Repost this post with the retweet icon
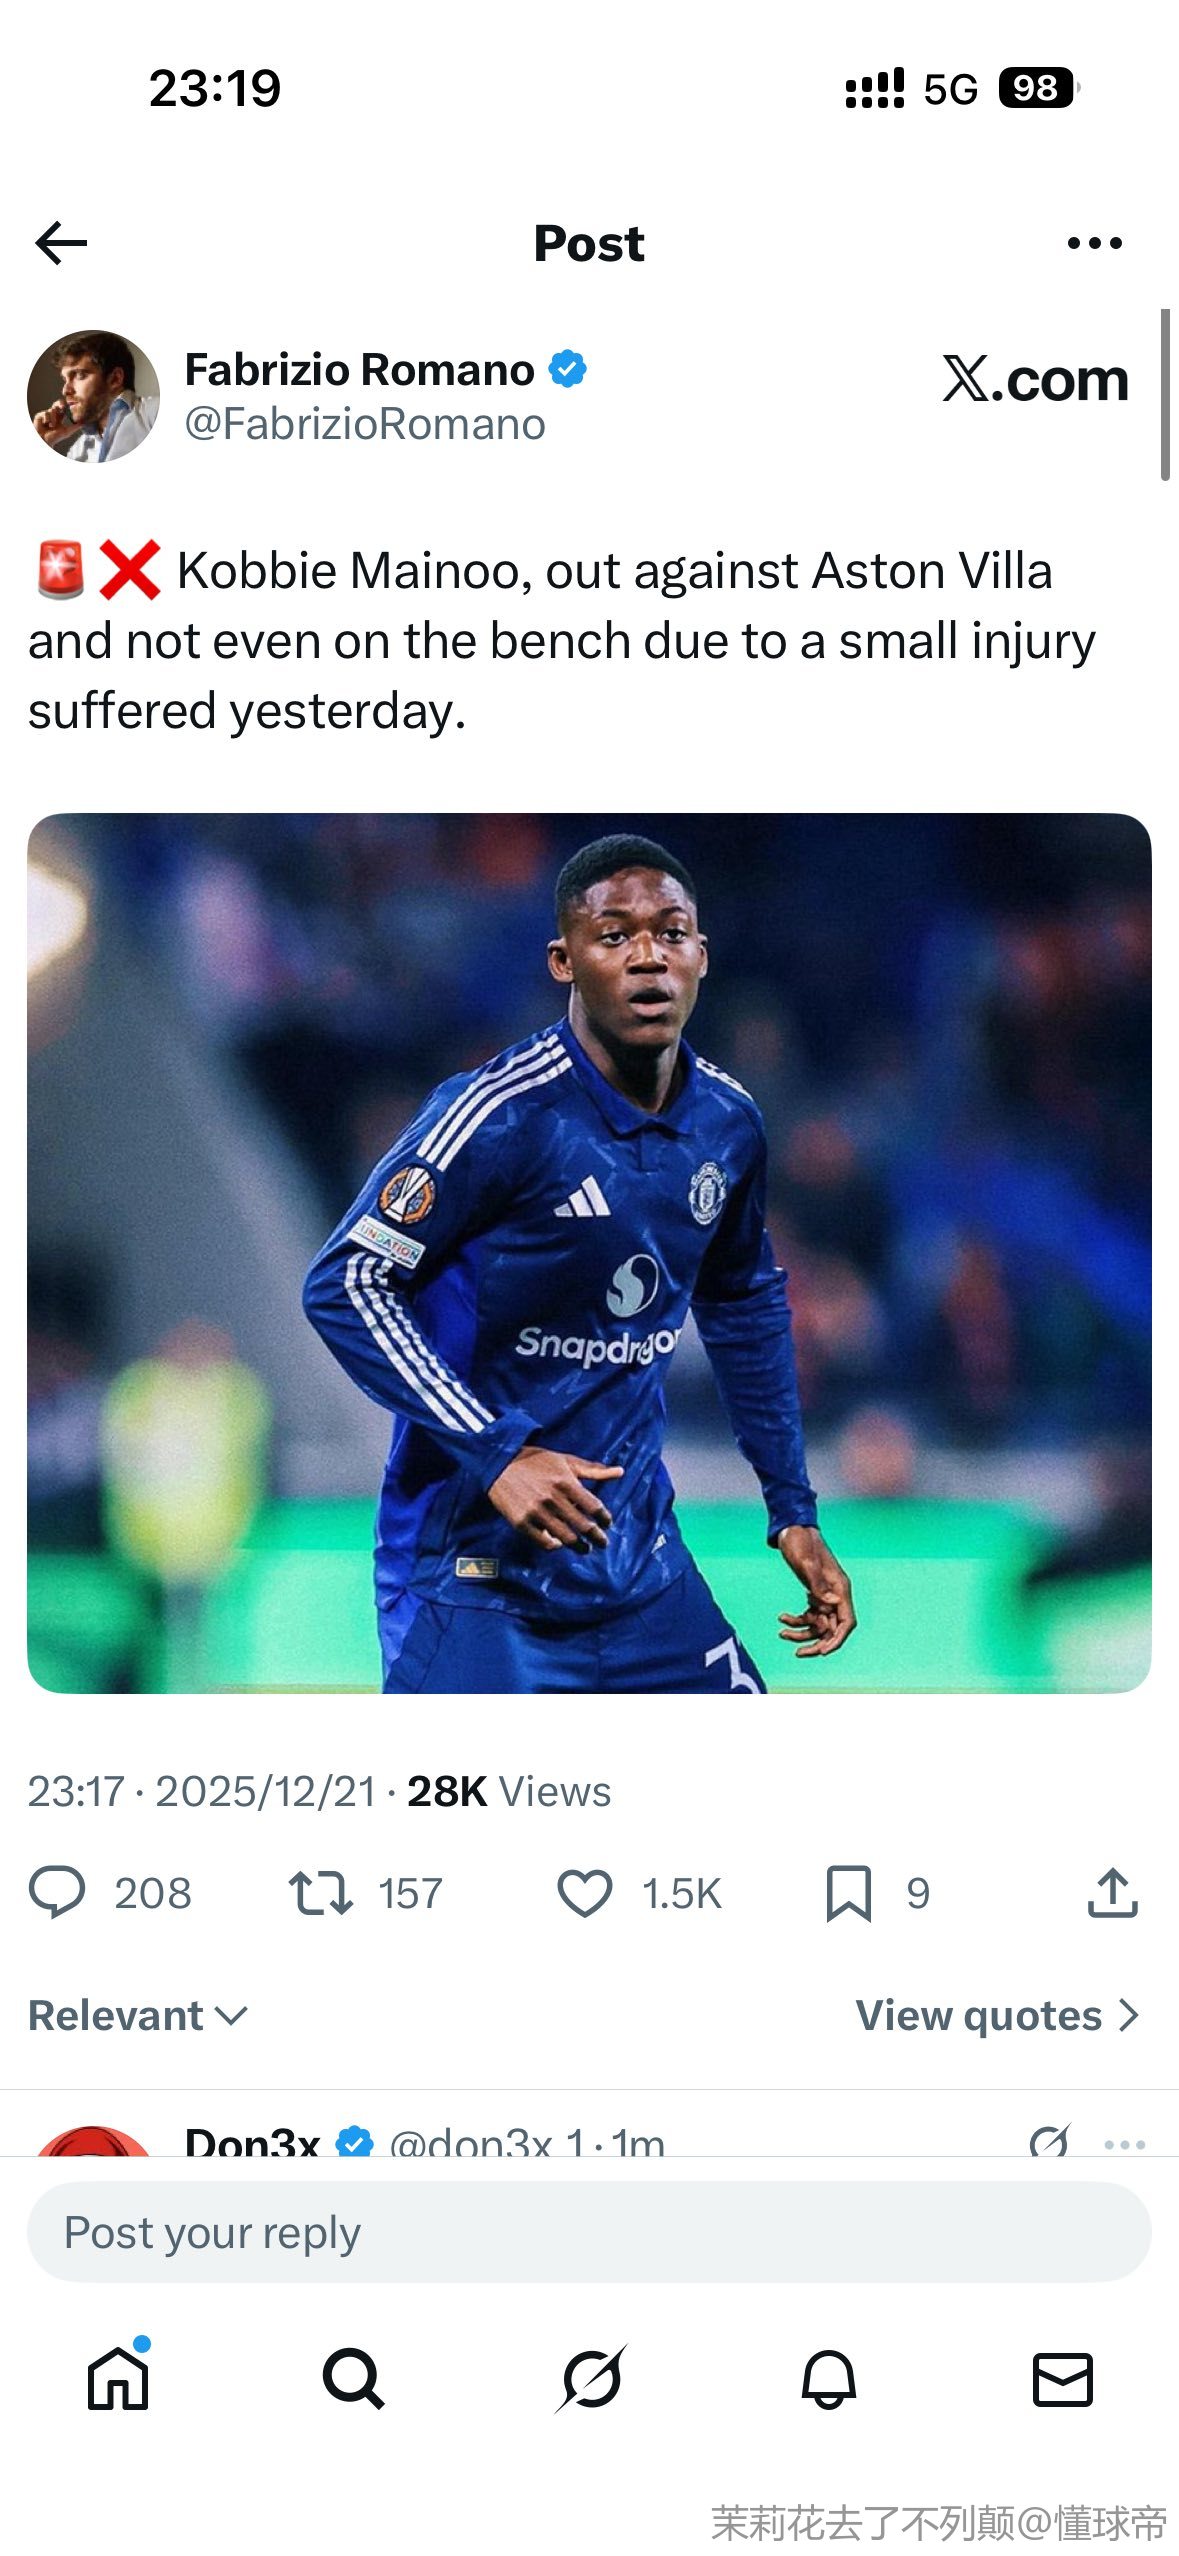Image resolution: width=1179 pixels, height=2556 pixels. click(x=320, y=1893)
